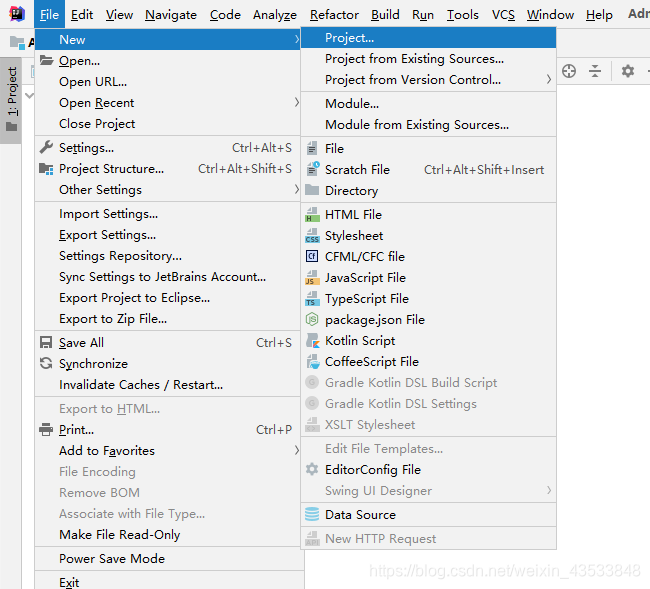The width and height of the screenshot is (650, 589).
Task: Choose Import Settings... entry
Action: (167, 213)
